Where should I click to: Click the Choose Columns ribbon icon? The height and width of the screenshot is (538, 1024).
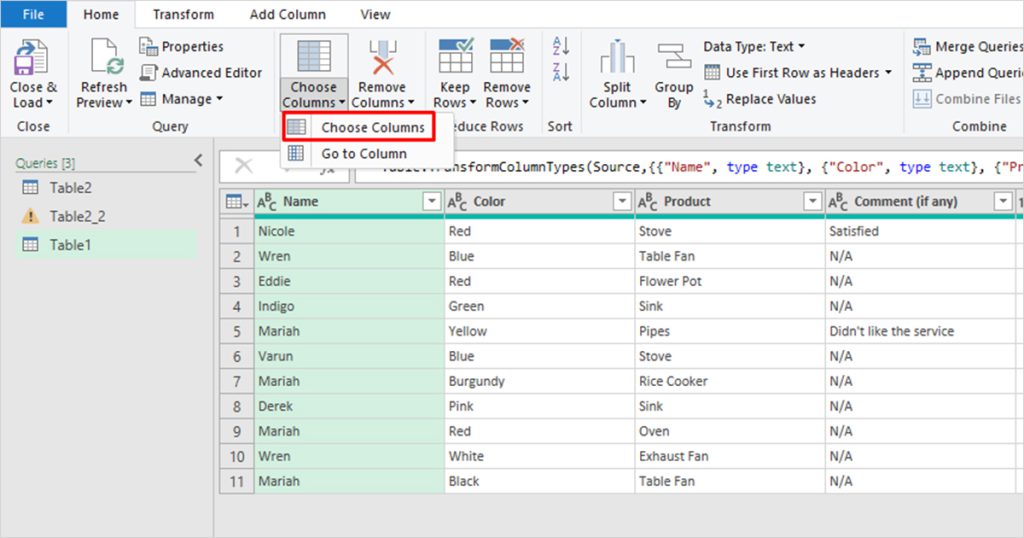(314, 56)
